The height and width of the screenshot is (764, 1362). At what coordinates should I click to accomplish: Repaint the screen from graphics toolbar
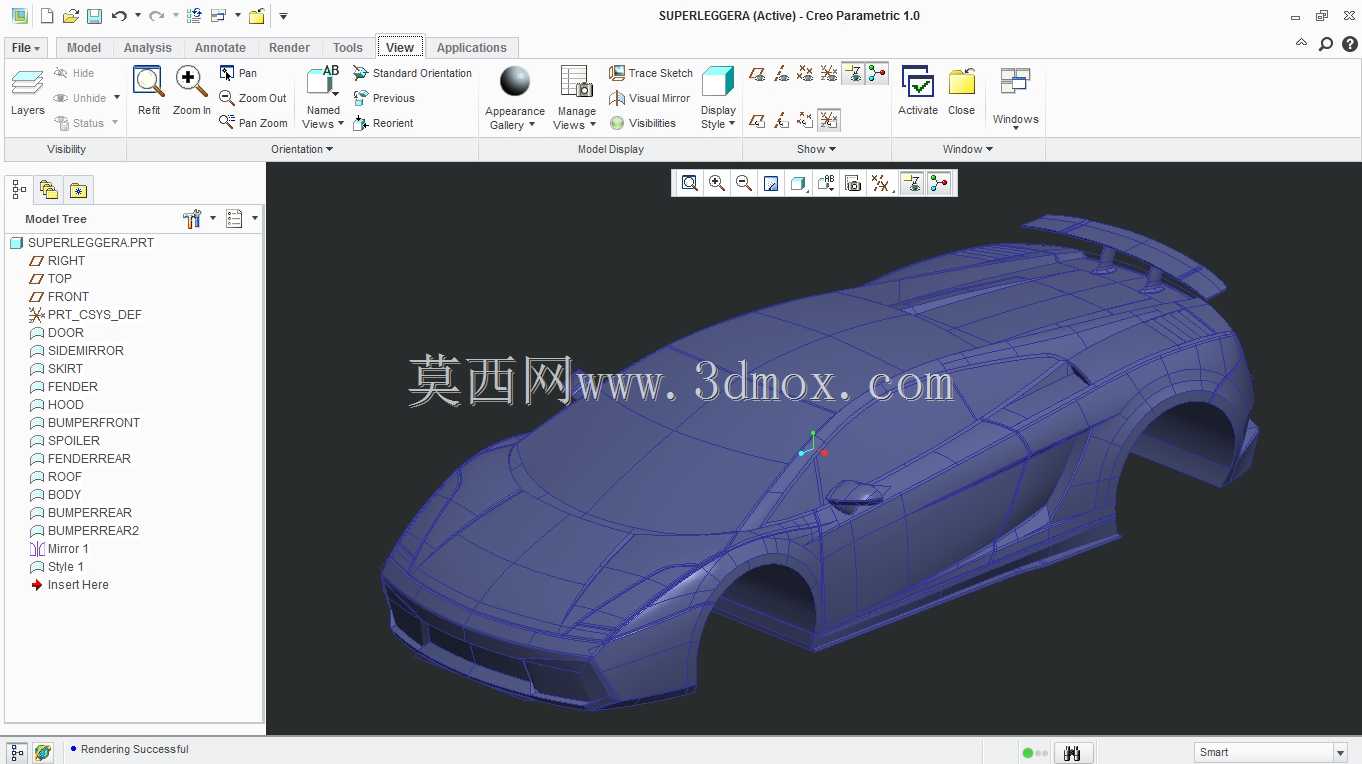pyautogui.click(x=771, y=183)
